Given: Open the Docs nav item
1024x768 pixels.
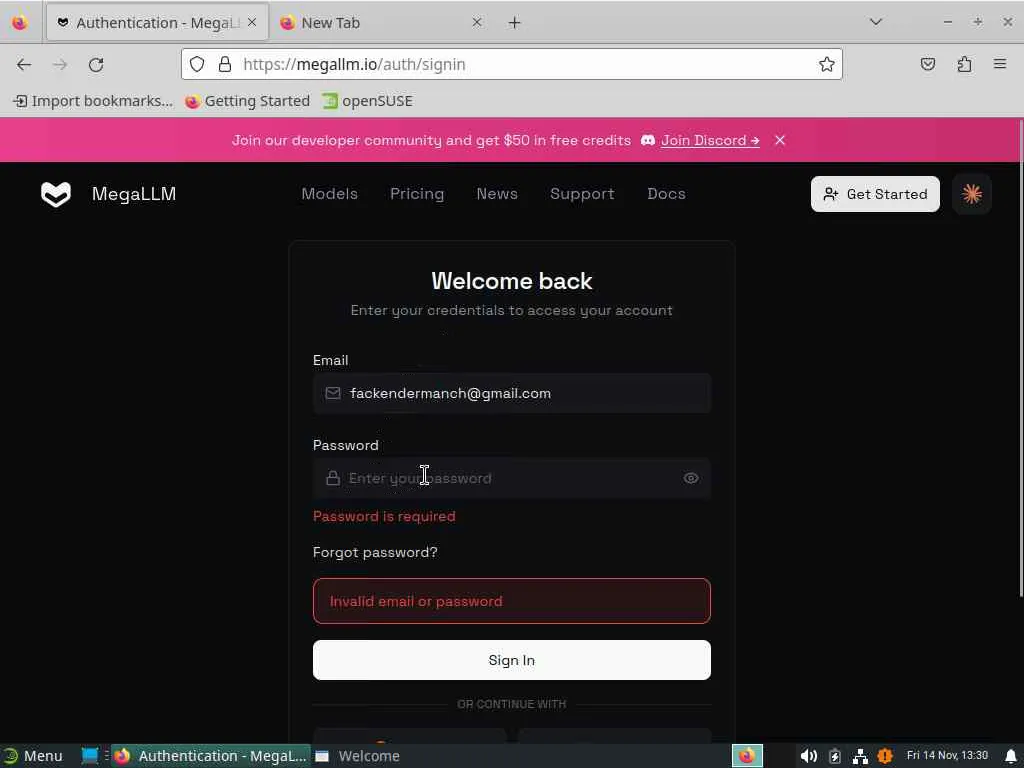Looking at the screenshot, I should click(666, 194).
